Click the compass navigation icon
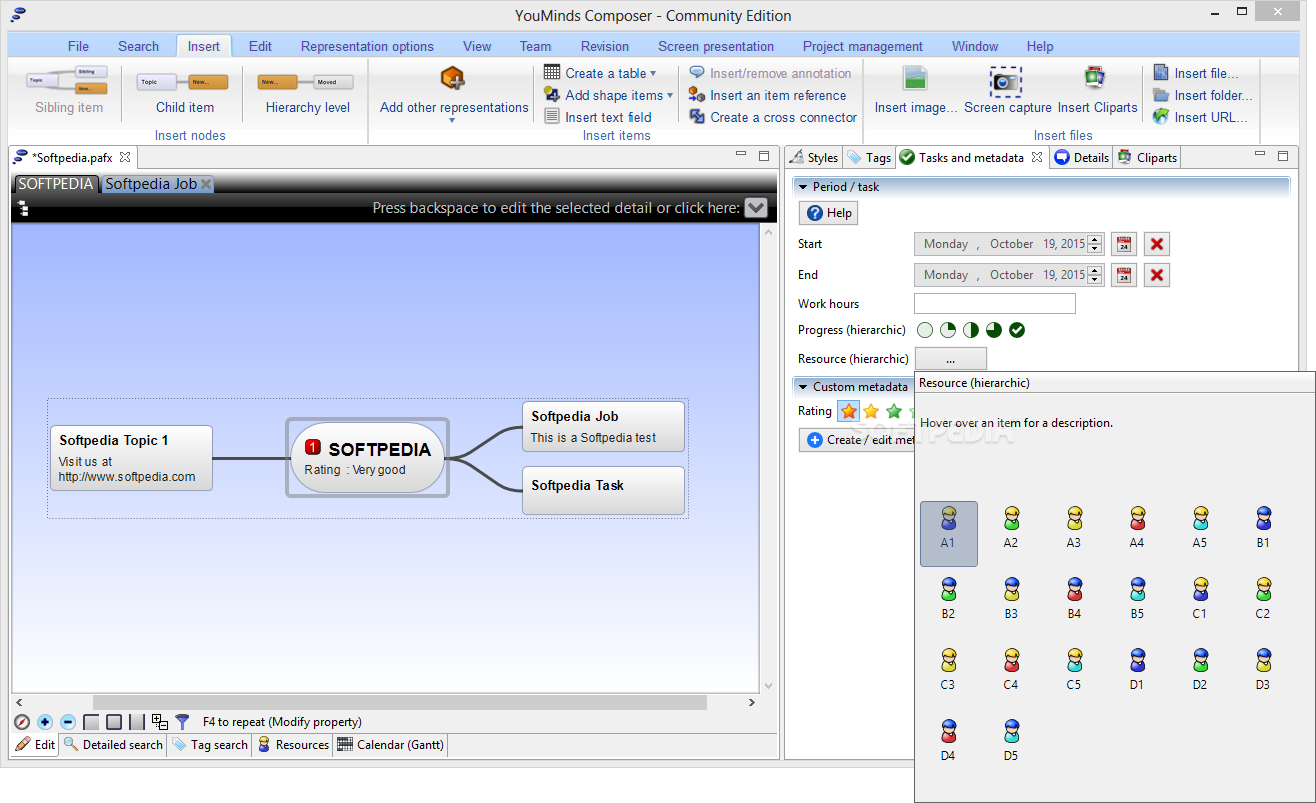 click(22, 721)
